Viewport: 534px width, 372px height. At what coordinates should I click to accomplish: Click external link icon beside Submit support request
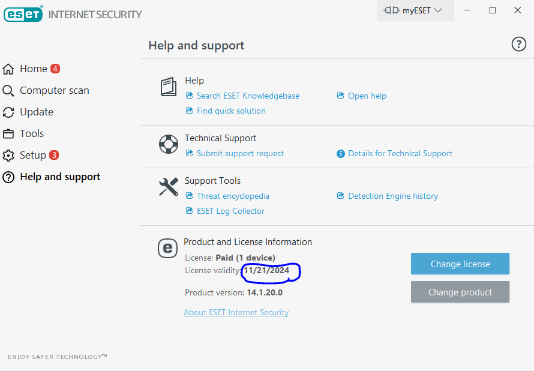tap(189, 153)
